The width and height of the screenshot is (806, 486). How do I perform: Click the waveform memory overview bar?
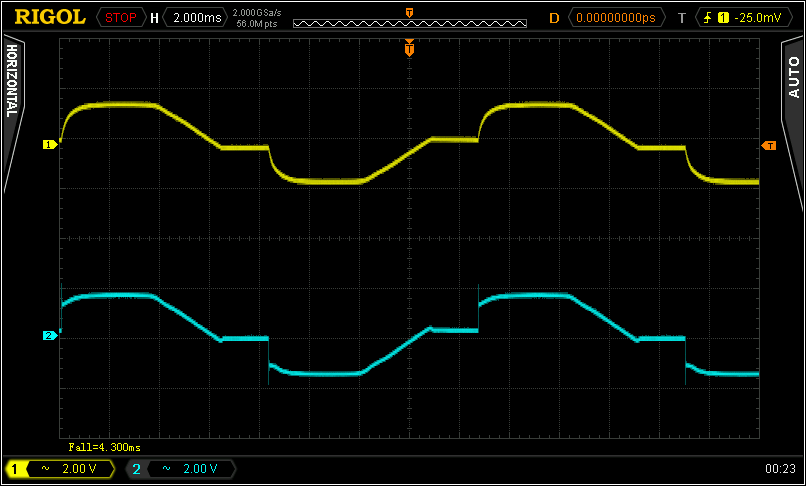(x=410, y=23)
